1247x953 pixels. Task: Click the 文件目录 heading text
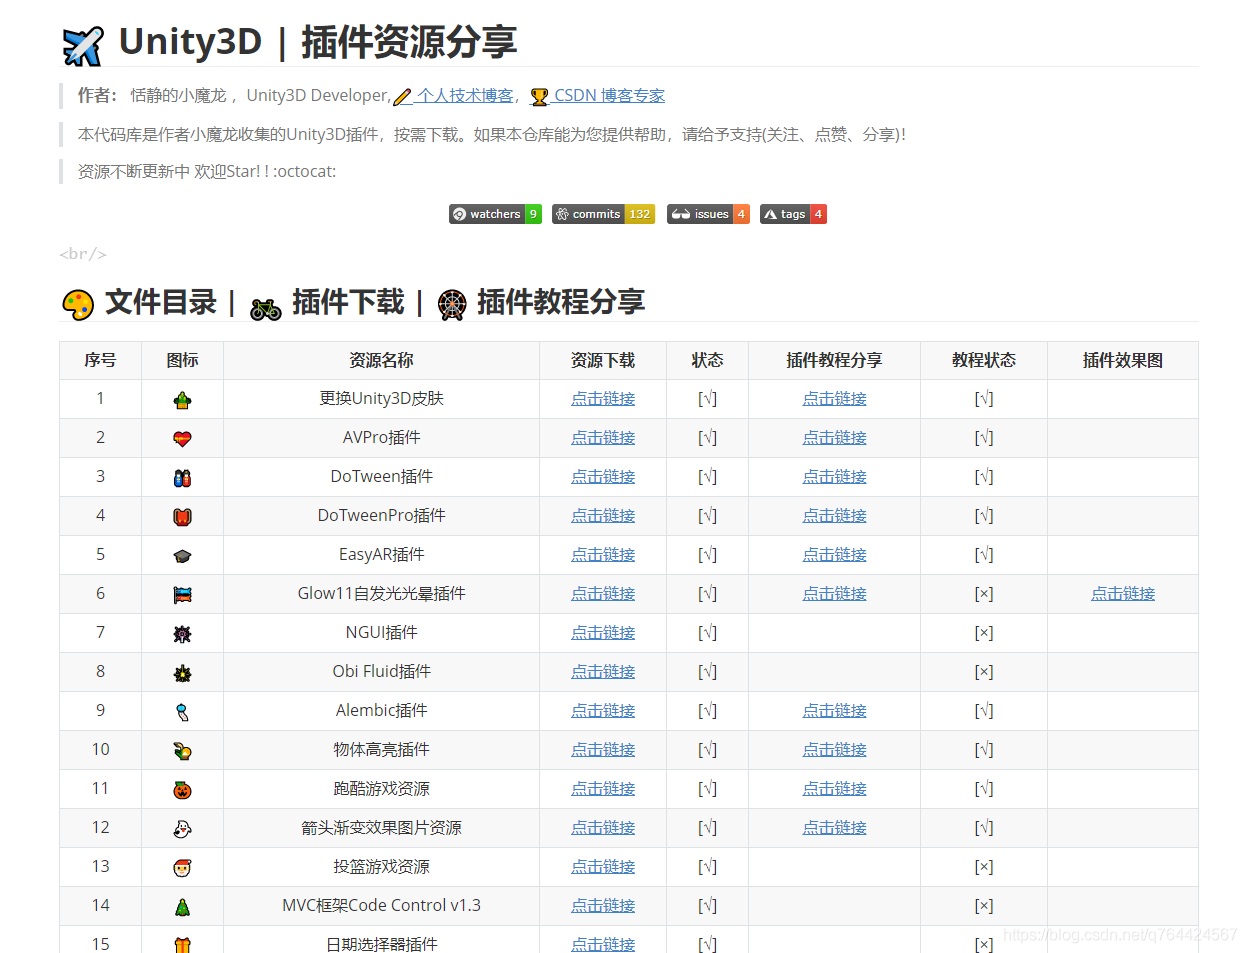click(x=161, y=302)
